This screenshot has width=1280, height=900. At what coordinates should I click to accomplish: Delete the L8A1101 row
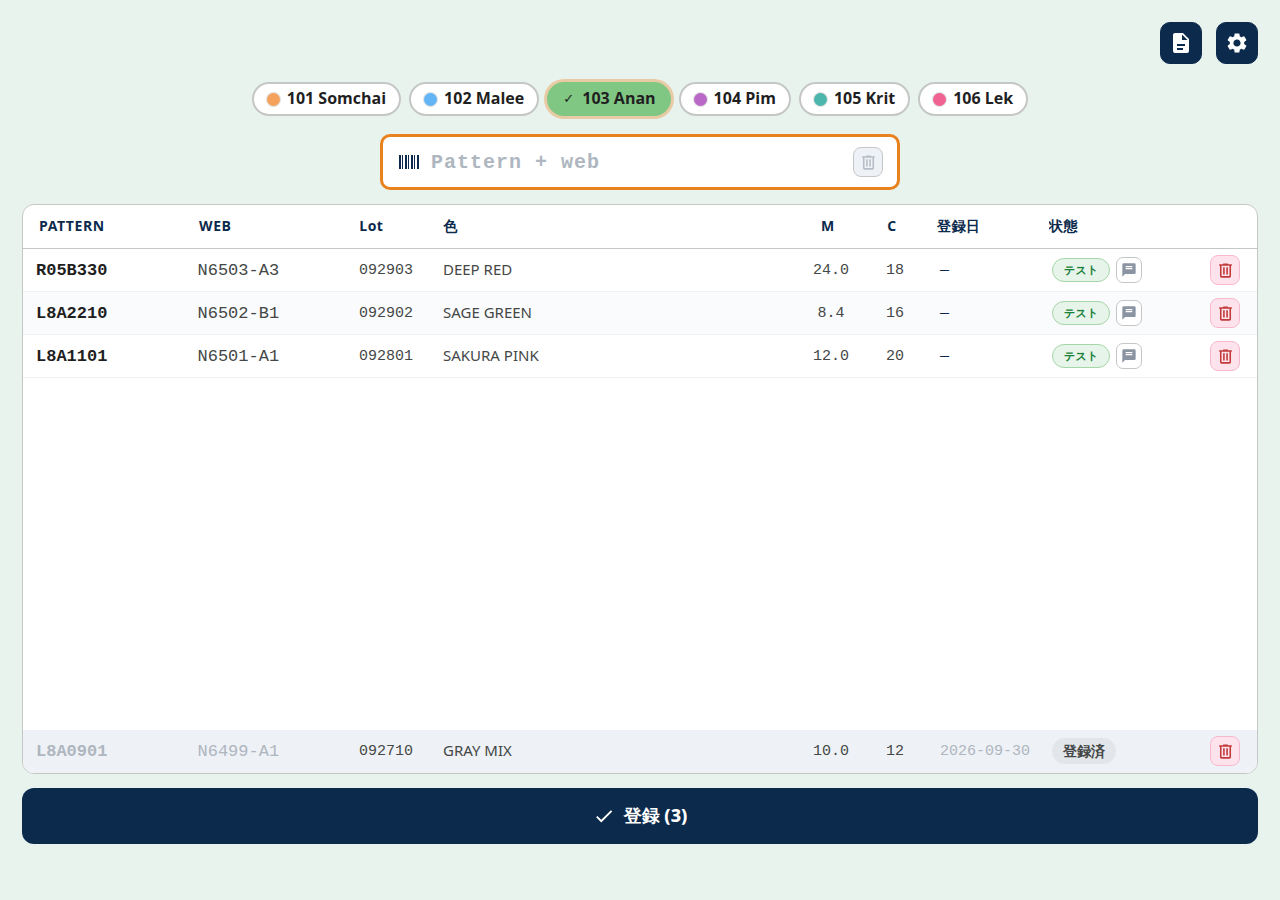pos(1225,356)
